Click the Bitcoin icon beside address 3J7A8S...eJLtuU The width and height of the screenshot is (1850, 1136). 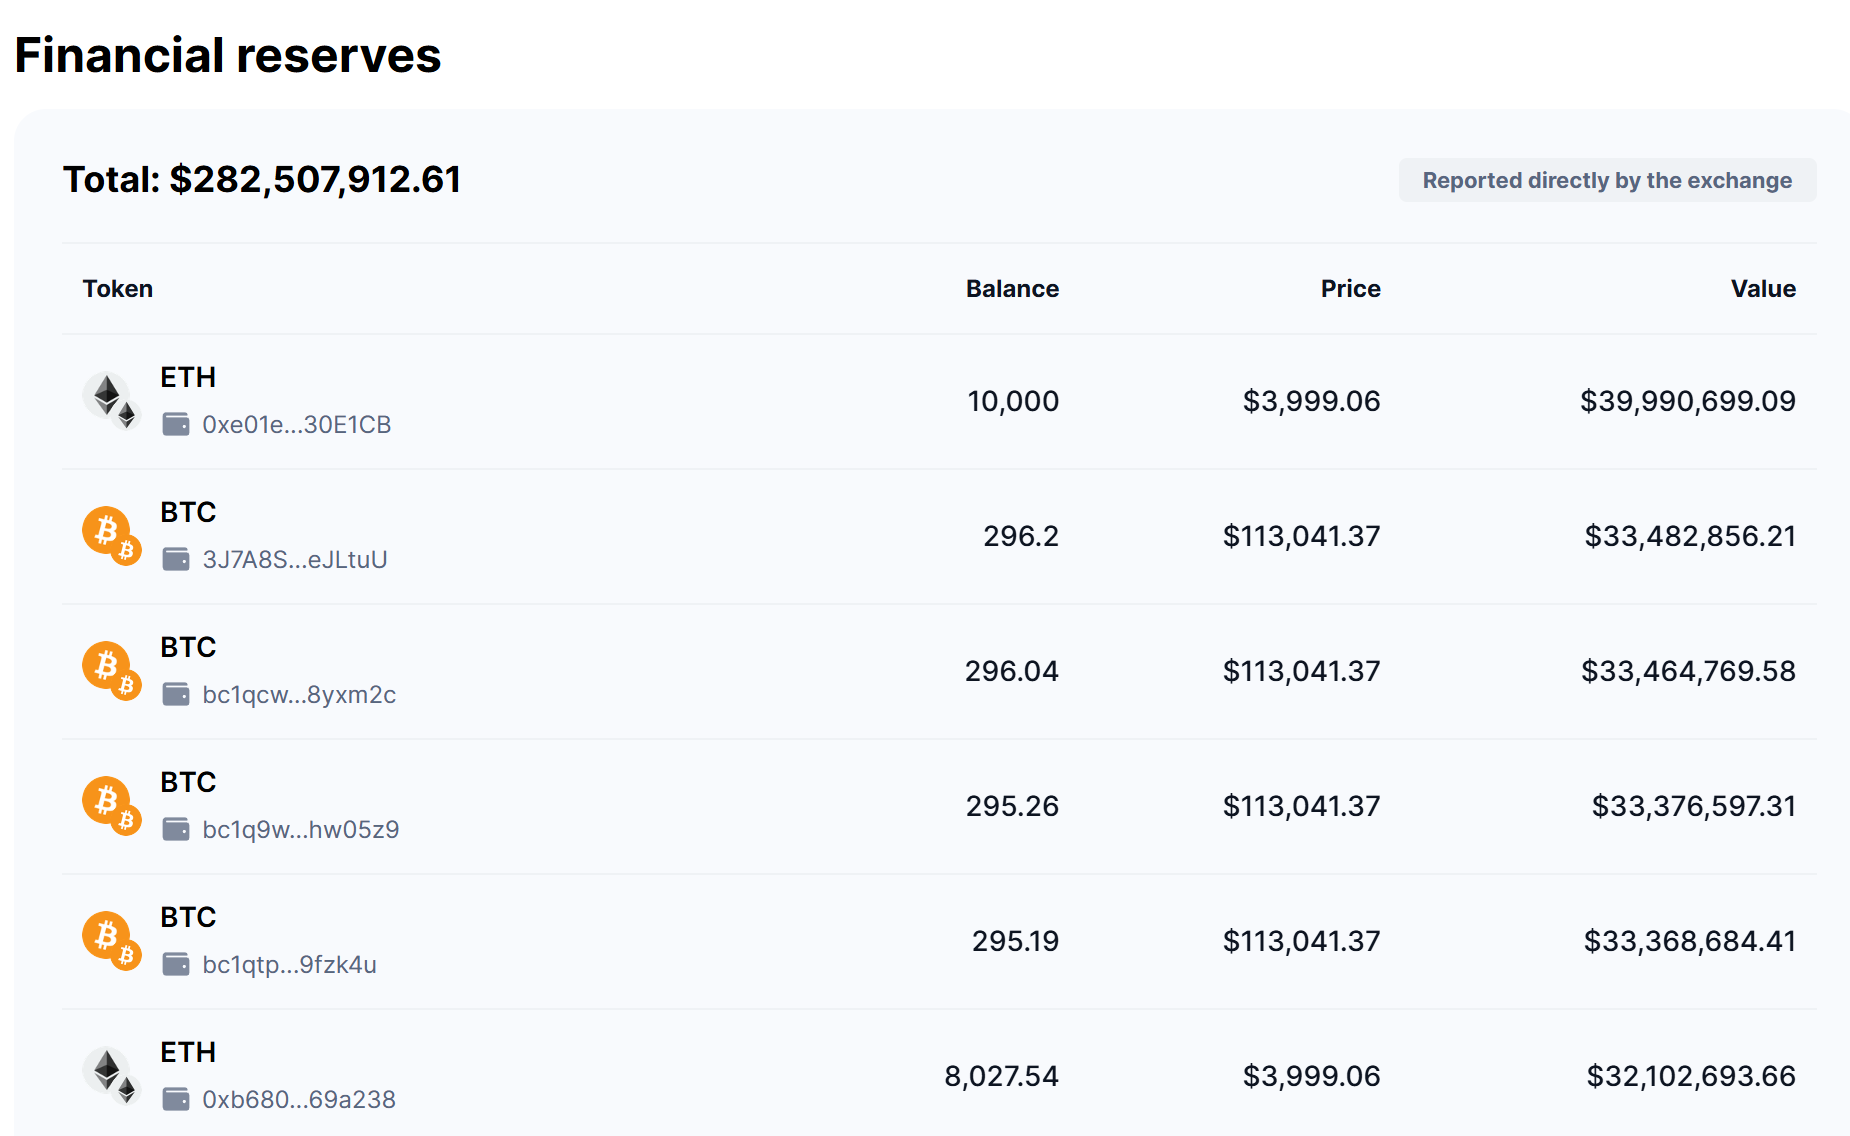(111, 536)
